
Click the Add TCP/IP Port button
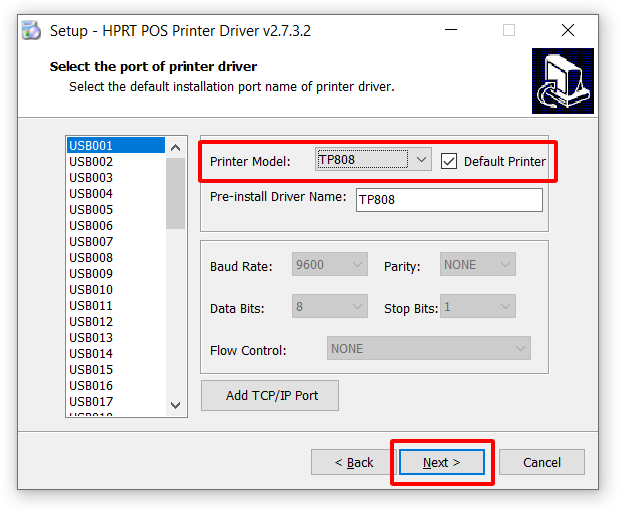point(271,395)
